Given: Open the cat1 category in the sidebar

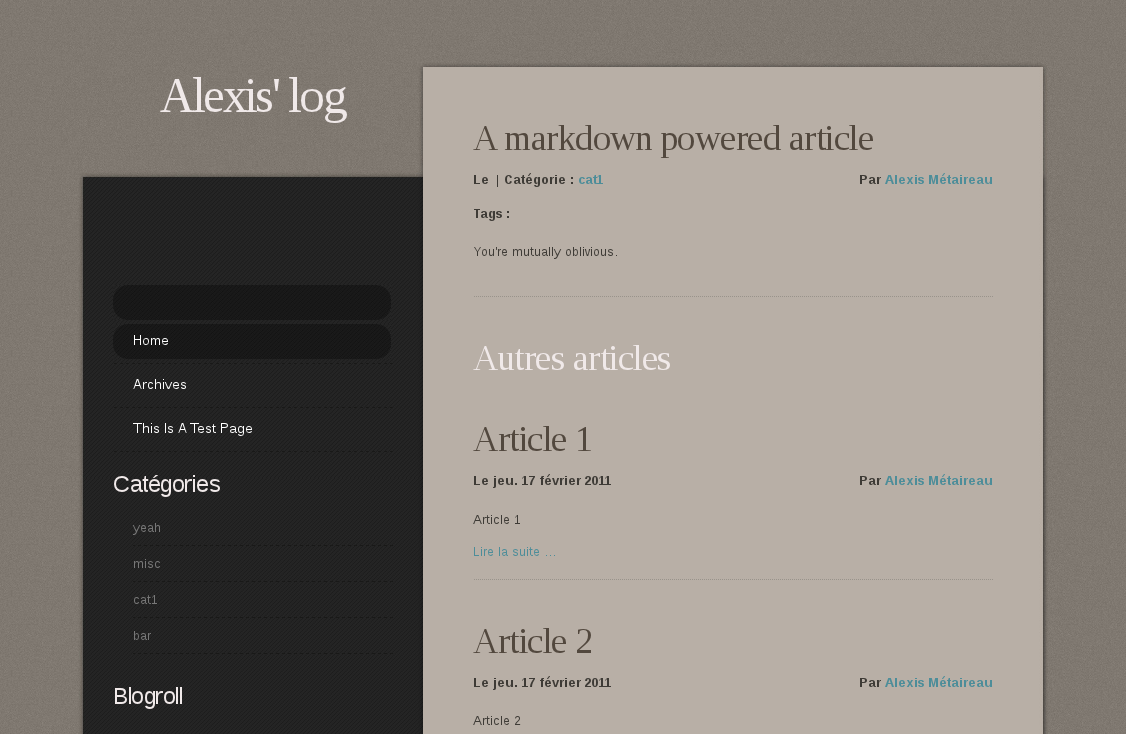Looking at the screenshot, I should 145,600.
